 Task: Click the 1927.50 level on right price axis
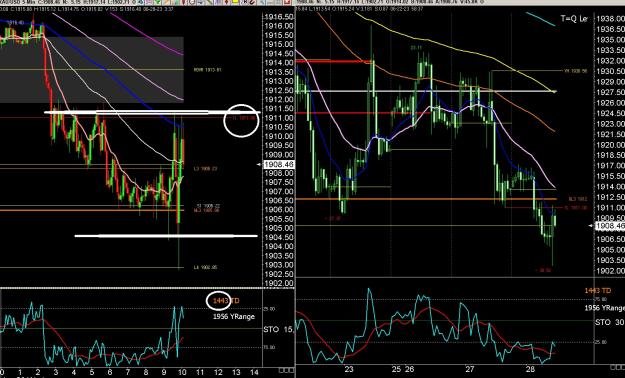pos(610,92)
